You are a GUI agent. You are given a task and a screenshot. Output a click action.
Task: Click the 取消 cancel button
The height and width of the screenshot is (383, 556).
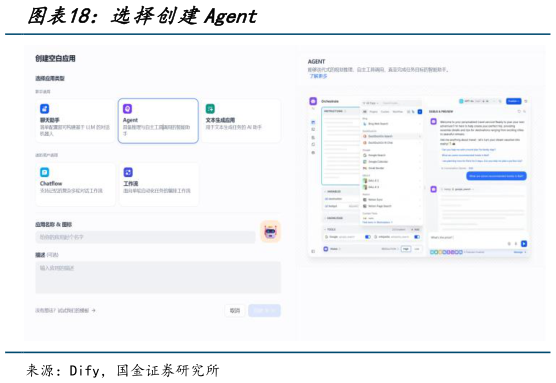coord(235,311)
